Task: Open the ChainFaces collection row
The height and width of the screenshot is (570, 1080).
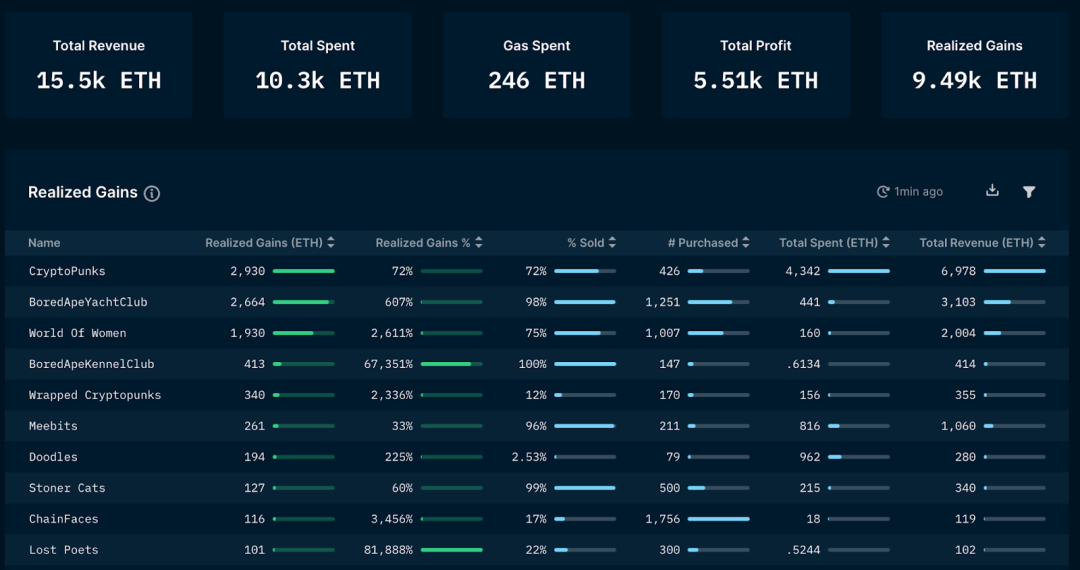Action: (537, 519)
